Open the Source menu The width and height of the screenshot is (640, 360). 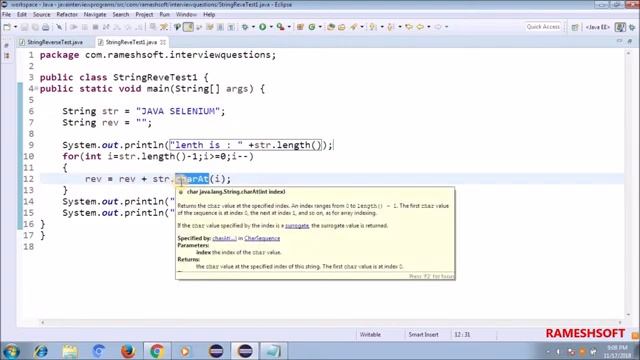[x=42, y=15]
